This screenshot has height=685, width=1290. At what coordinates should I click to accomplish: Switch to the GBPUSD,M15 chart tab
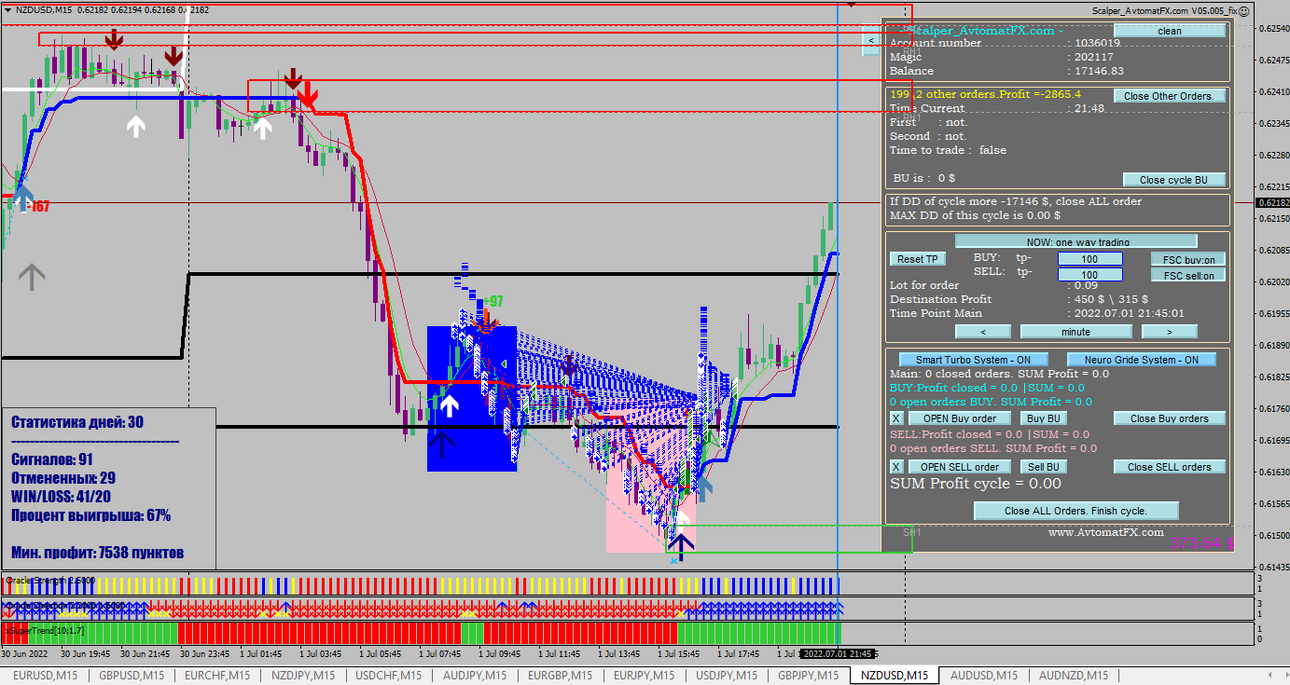click(x=130, y=676)
